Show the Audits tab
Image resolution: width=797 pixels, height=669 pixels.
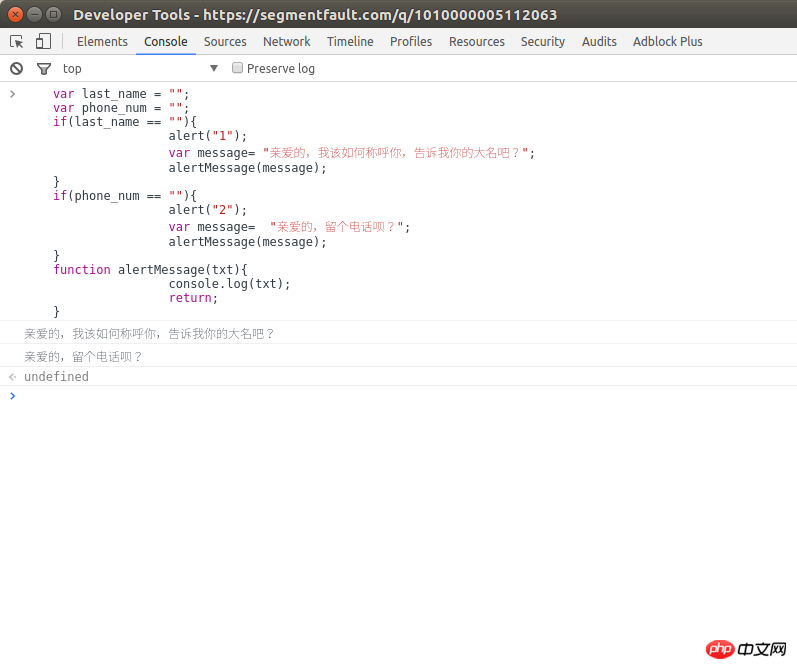coord(599,41)
